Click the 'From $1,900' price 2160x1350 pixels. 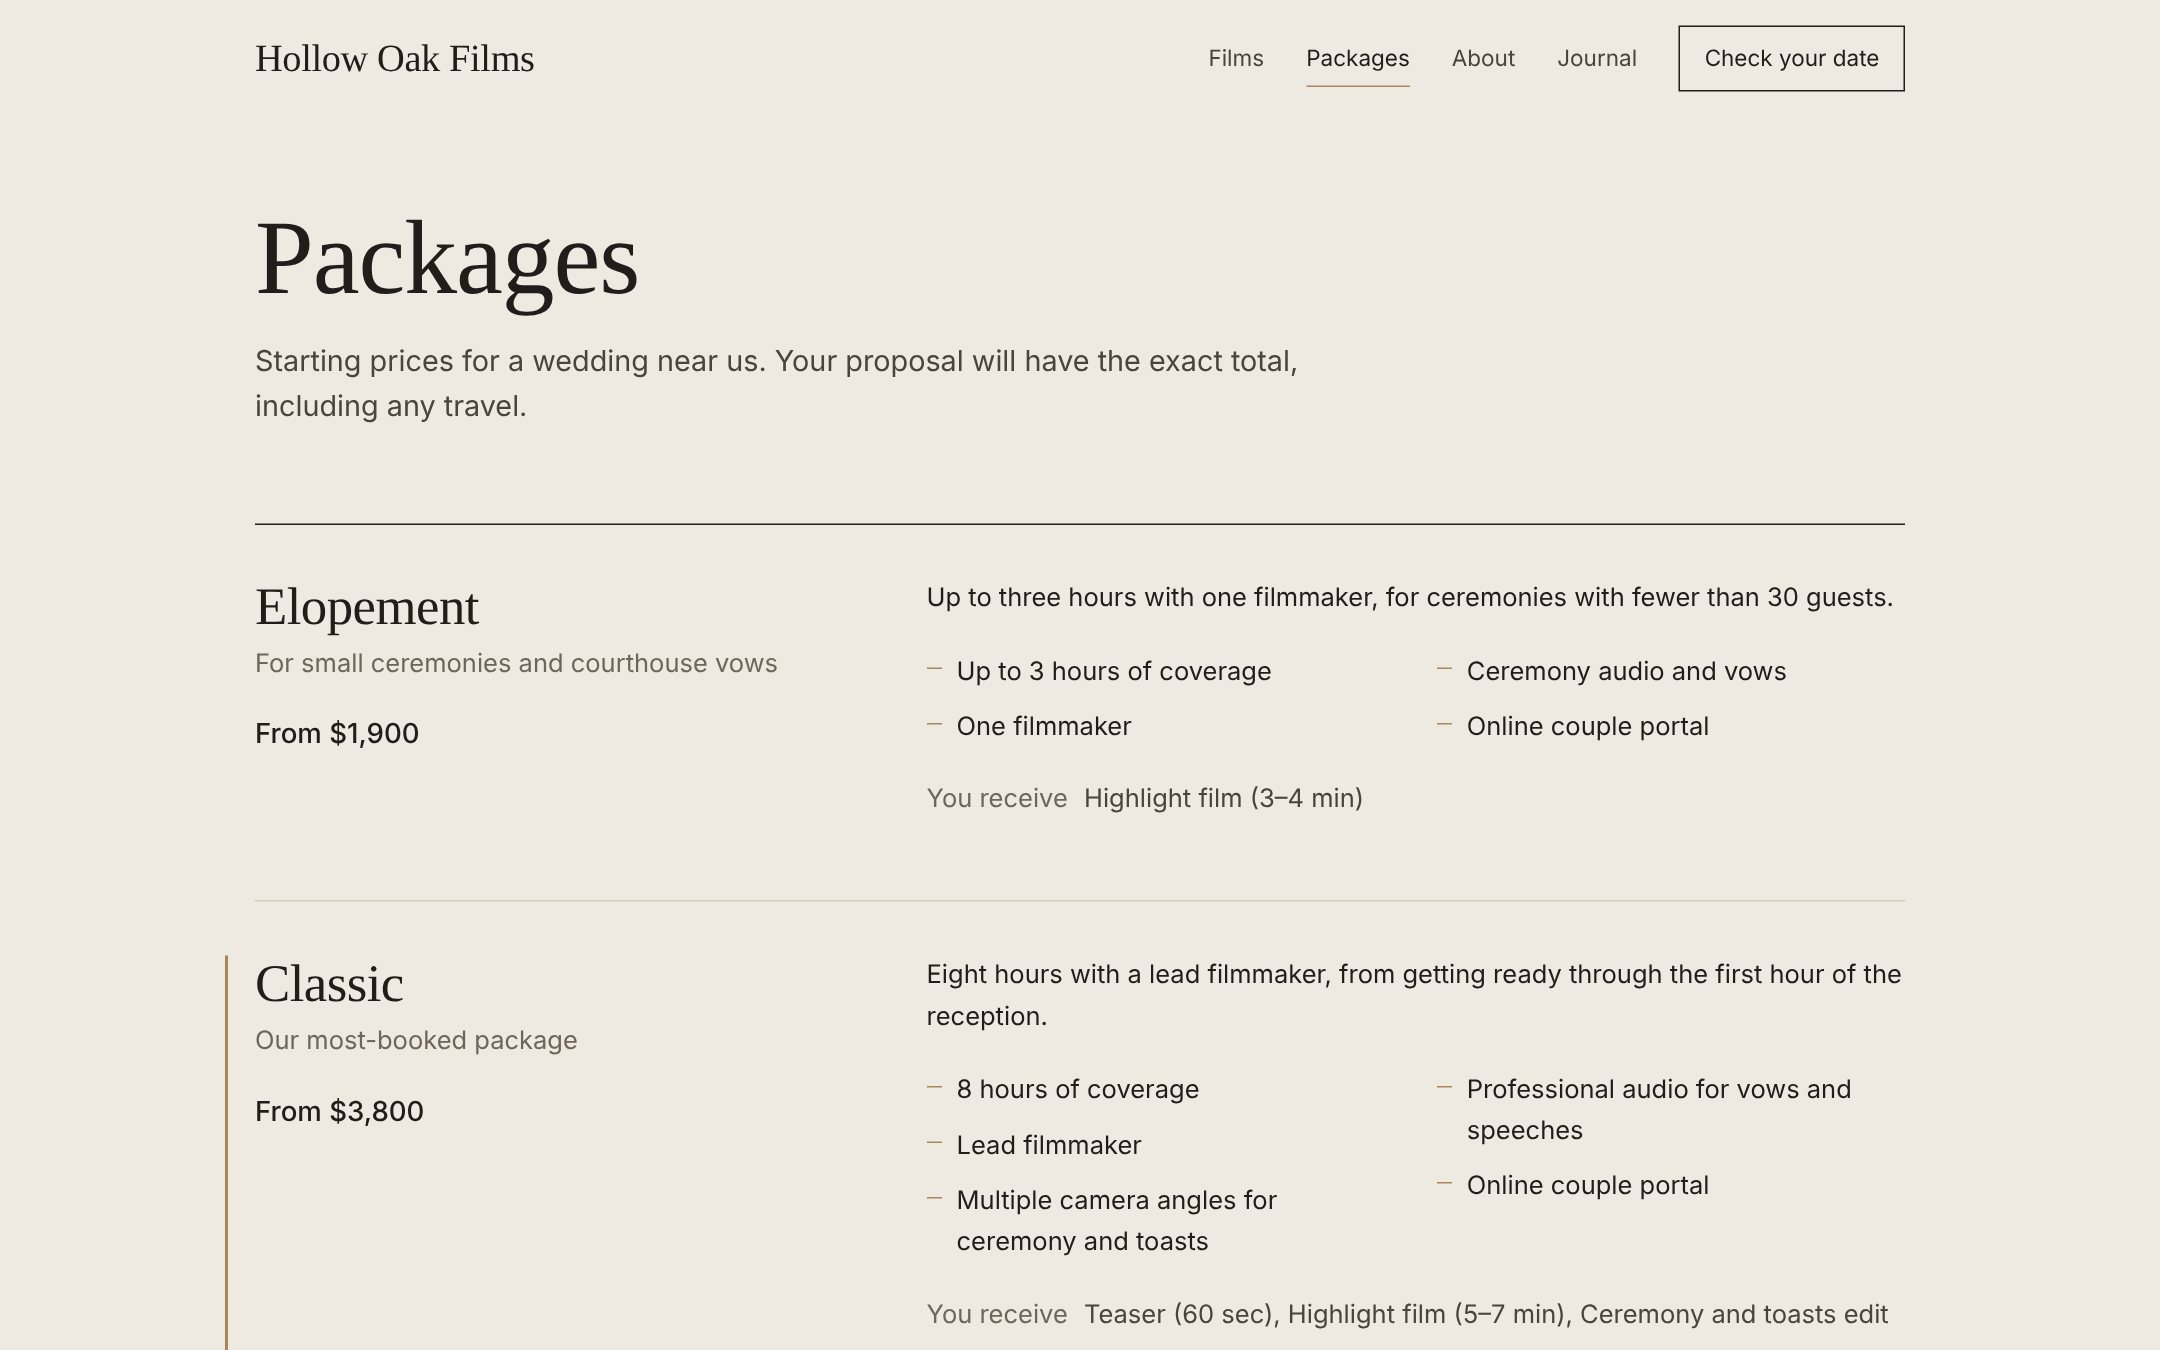tap(337, 733)
